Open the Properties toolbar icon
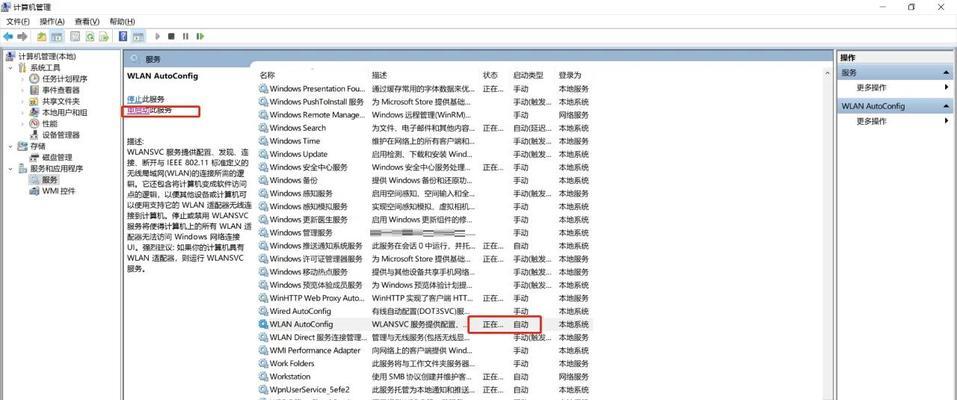This screenshot has width=957, height=400. tap(75, 37)
